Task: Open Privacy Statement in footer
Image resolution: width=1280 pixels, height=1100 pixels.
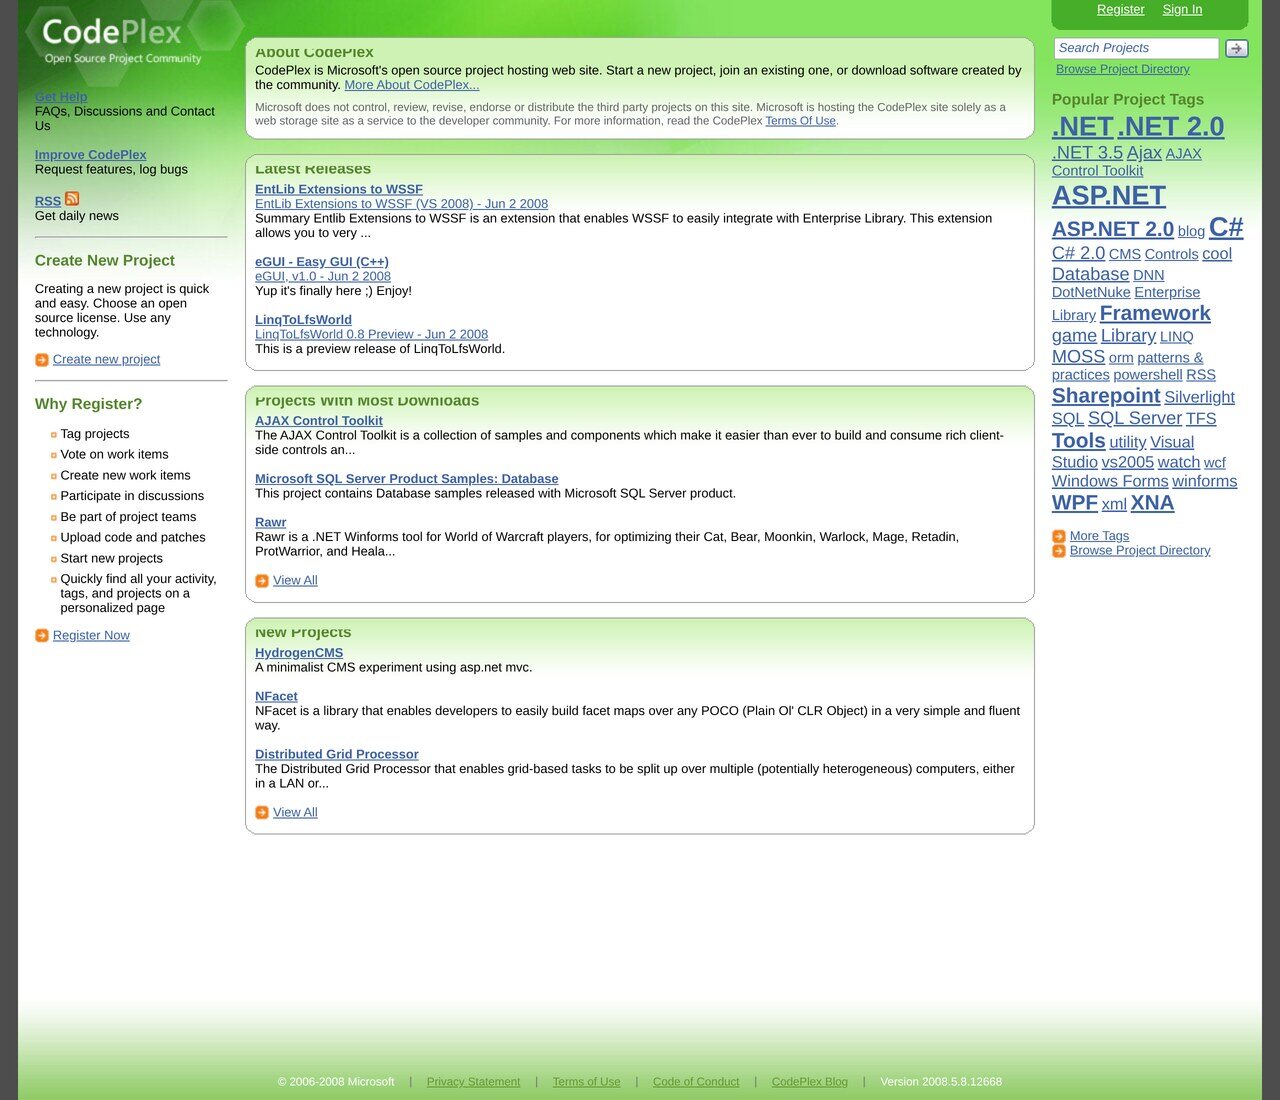Action: (x=473, y=1082)
